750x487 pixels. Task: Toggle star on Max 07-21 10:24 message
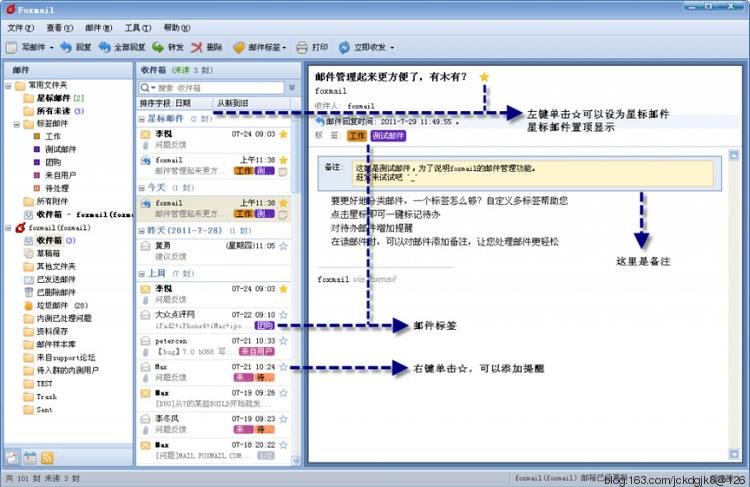[x=283, y=367]
